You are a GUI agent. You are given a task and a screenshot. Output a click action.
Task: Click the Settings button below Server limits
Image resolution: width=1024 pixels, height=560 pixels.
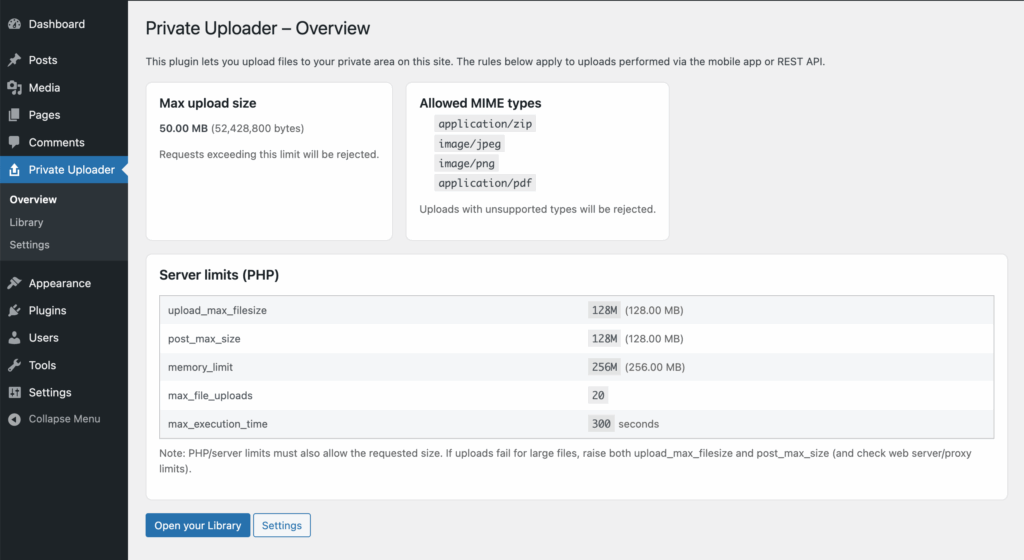282,525
